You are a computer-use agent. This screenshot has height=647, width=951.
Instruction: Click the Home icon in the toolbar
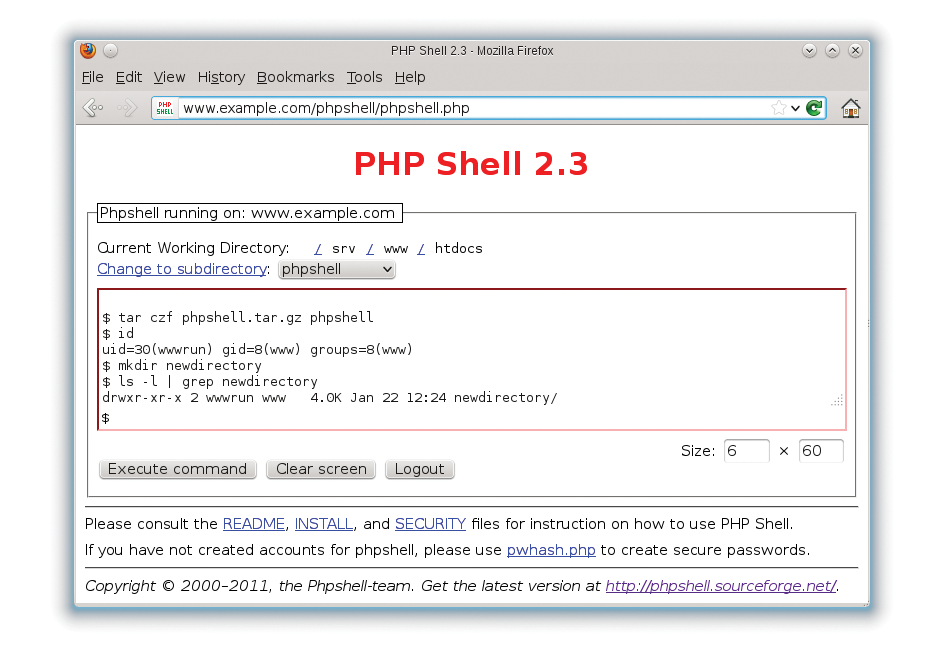coord(850,108)
